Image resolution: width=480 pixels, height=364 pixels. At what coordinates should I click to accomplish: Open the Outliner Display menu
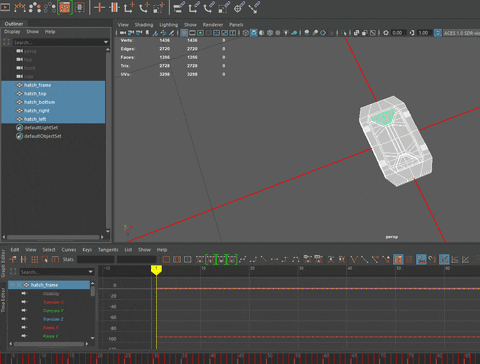pos(12,32)
